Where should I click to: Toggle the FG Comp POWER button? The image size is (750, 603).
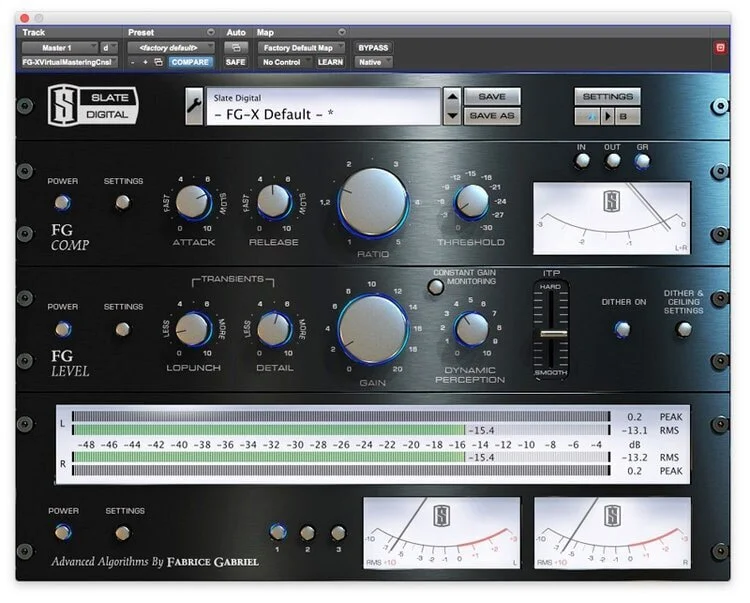click(63, 202)
